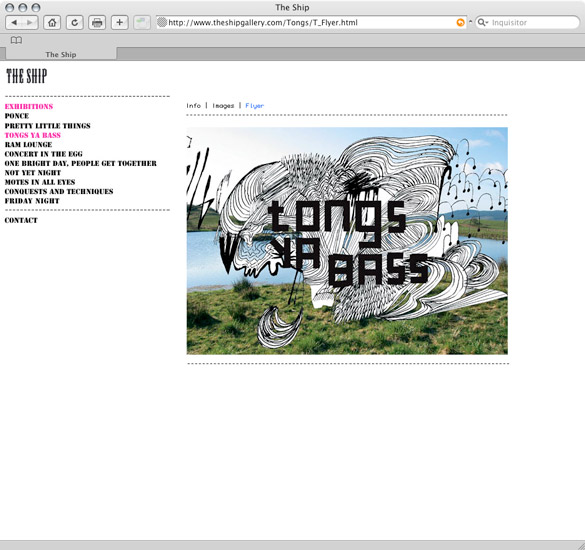Reload the page with the refresh button
Viewport: 585px width, 550px height.
75,23
